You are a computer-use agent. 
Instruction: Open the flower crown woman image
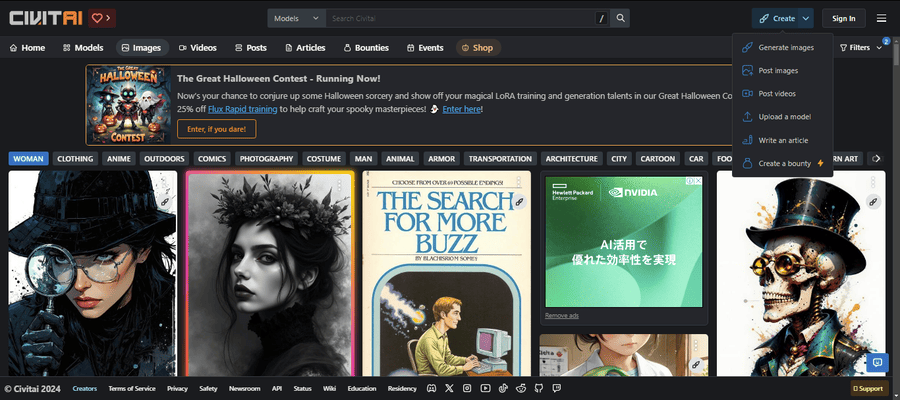(x=270, y=274)
